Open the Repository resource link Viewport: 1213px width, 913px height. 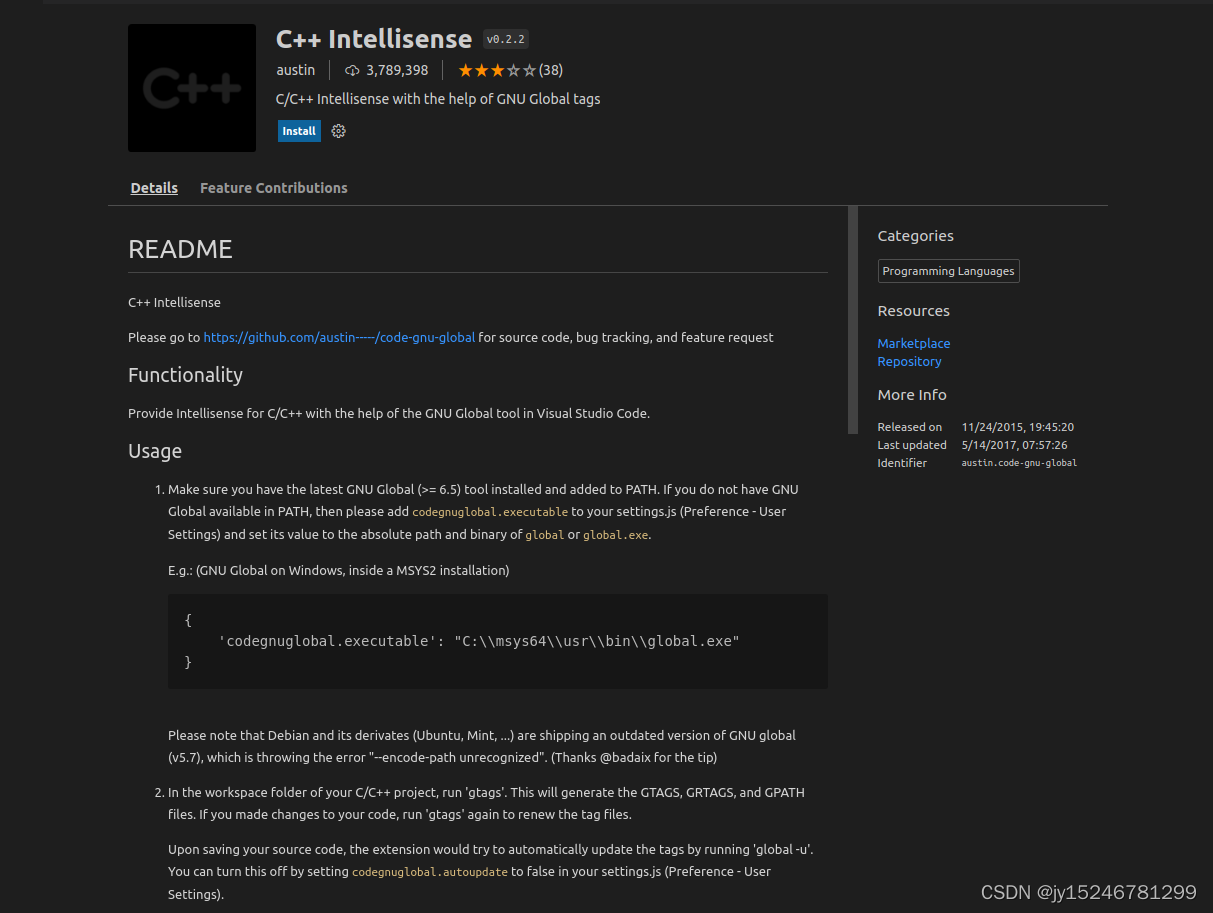910,361
